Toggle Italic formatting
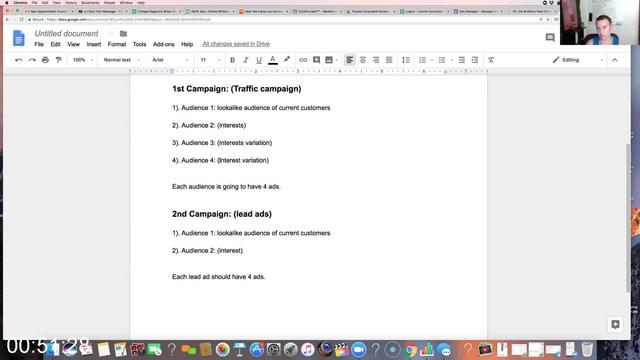The height and width of the screenshot is (360, 640). coord(246,60)
